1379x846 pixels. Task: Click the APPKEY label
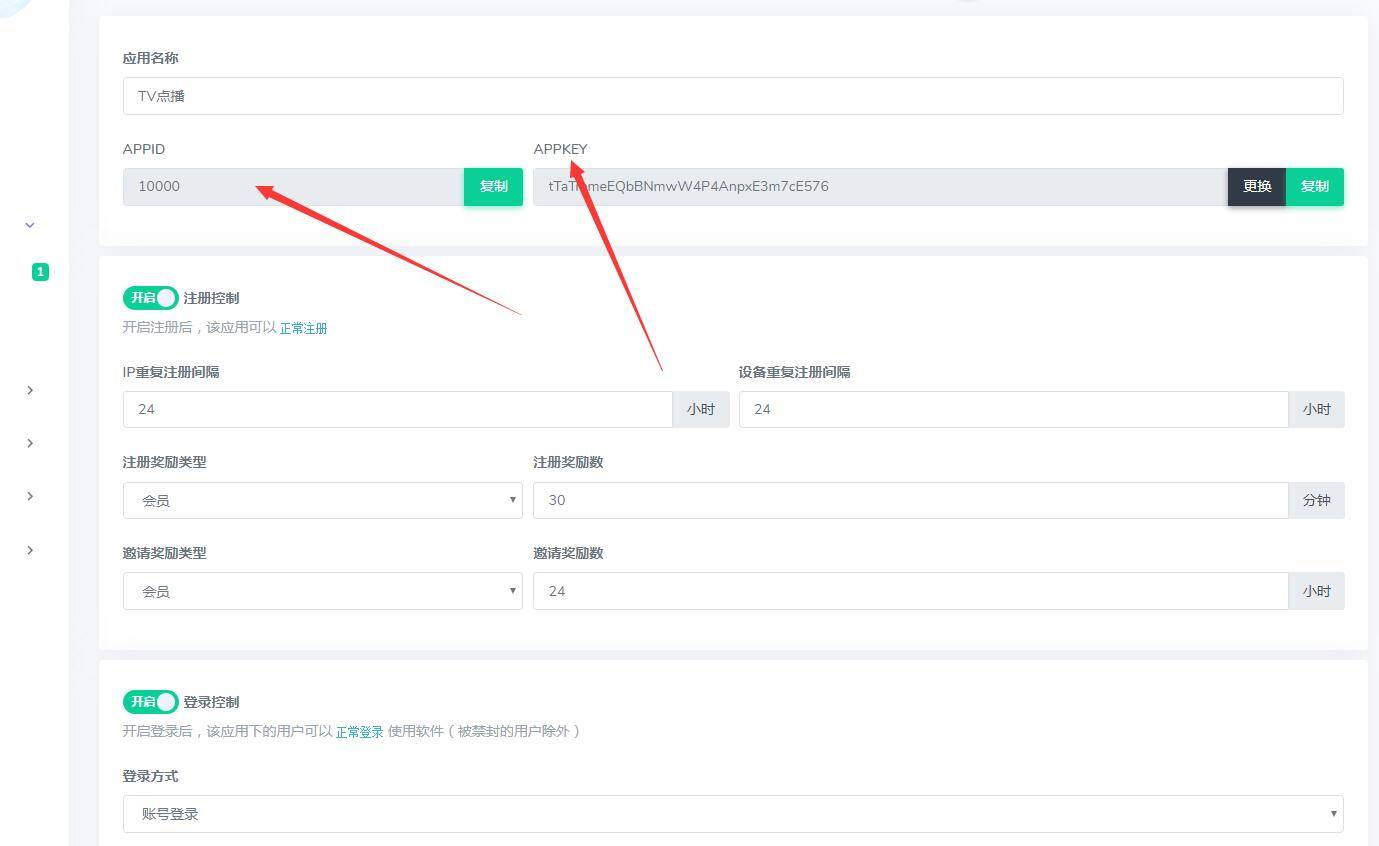click(560, 149)
